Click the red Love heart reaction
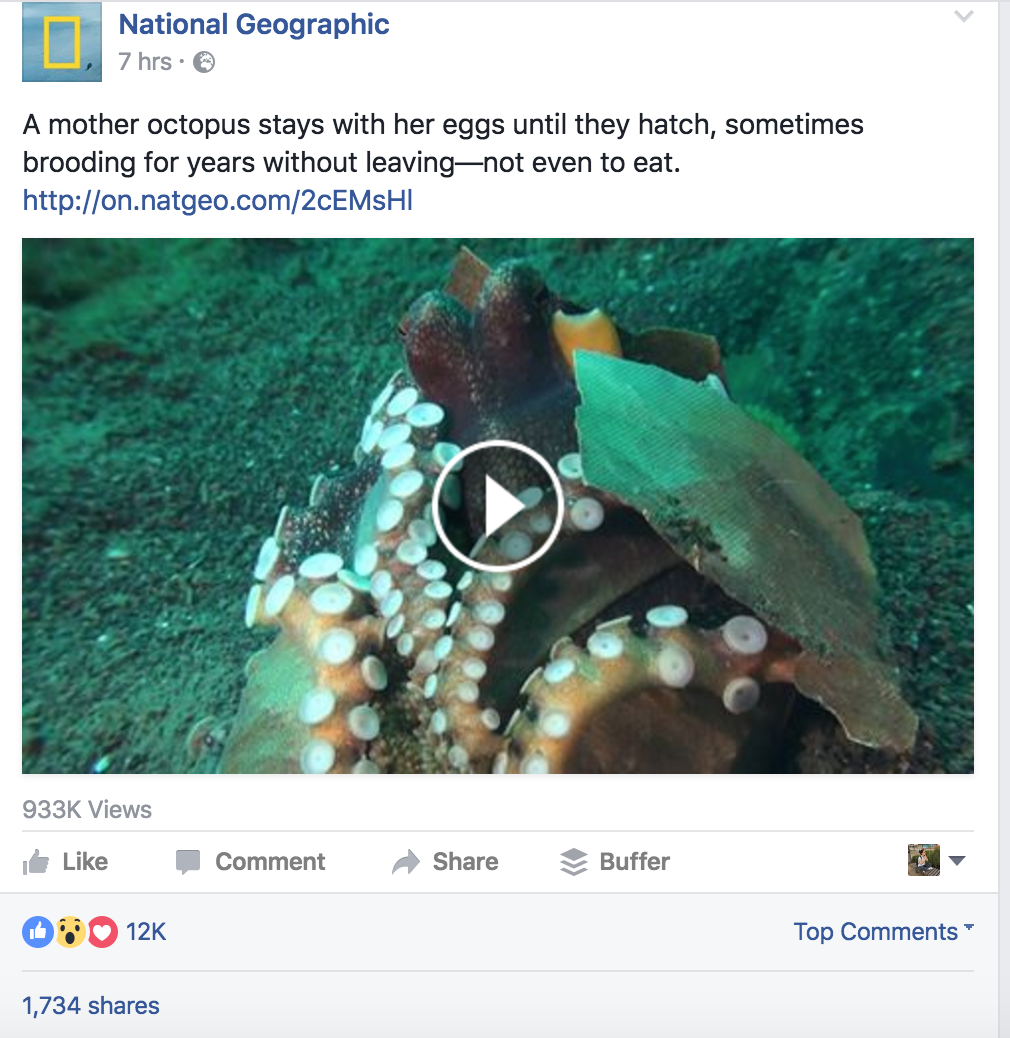This screenshot has width=1010, height=1038. coord(102,932)
